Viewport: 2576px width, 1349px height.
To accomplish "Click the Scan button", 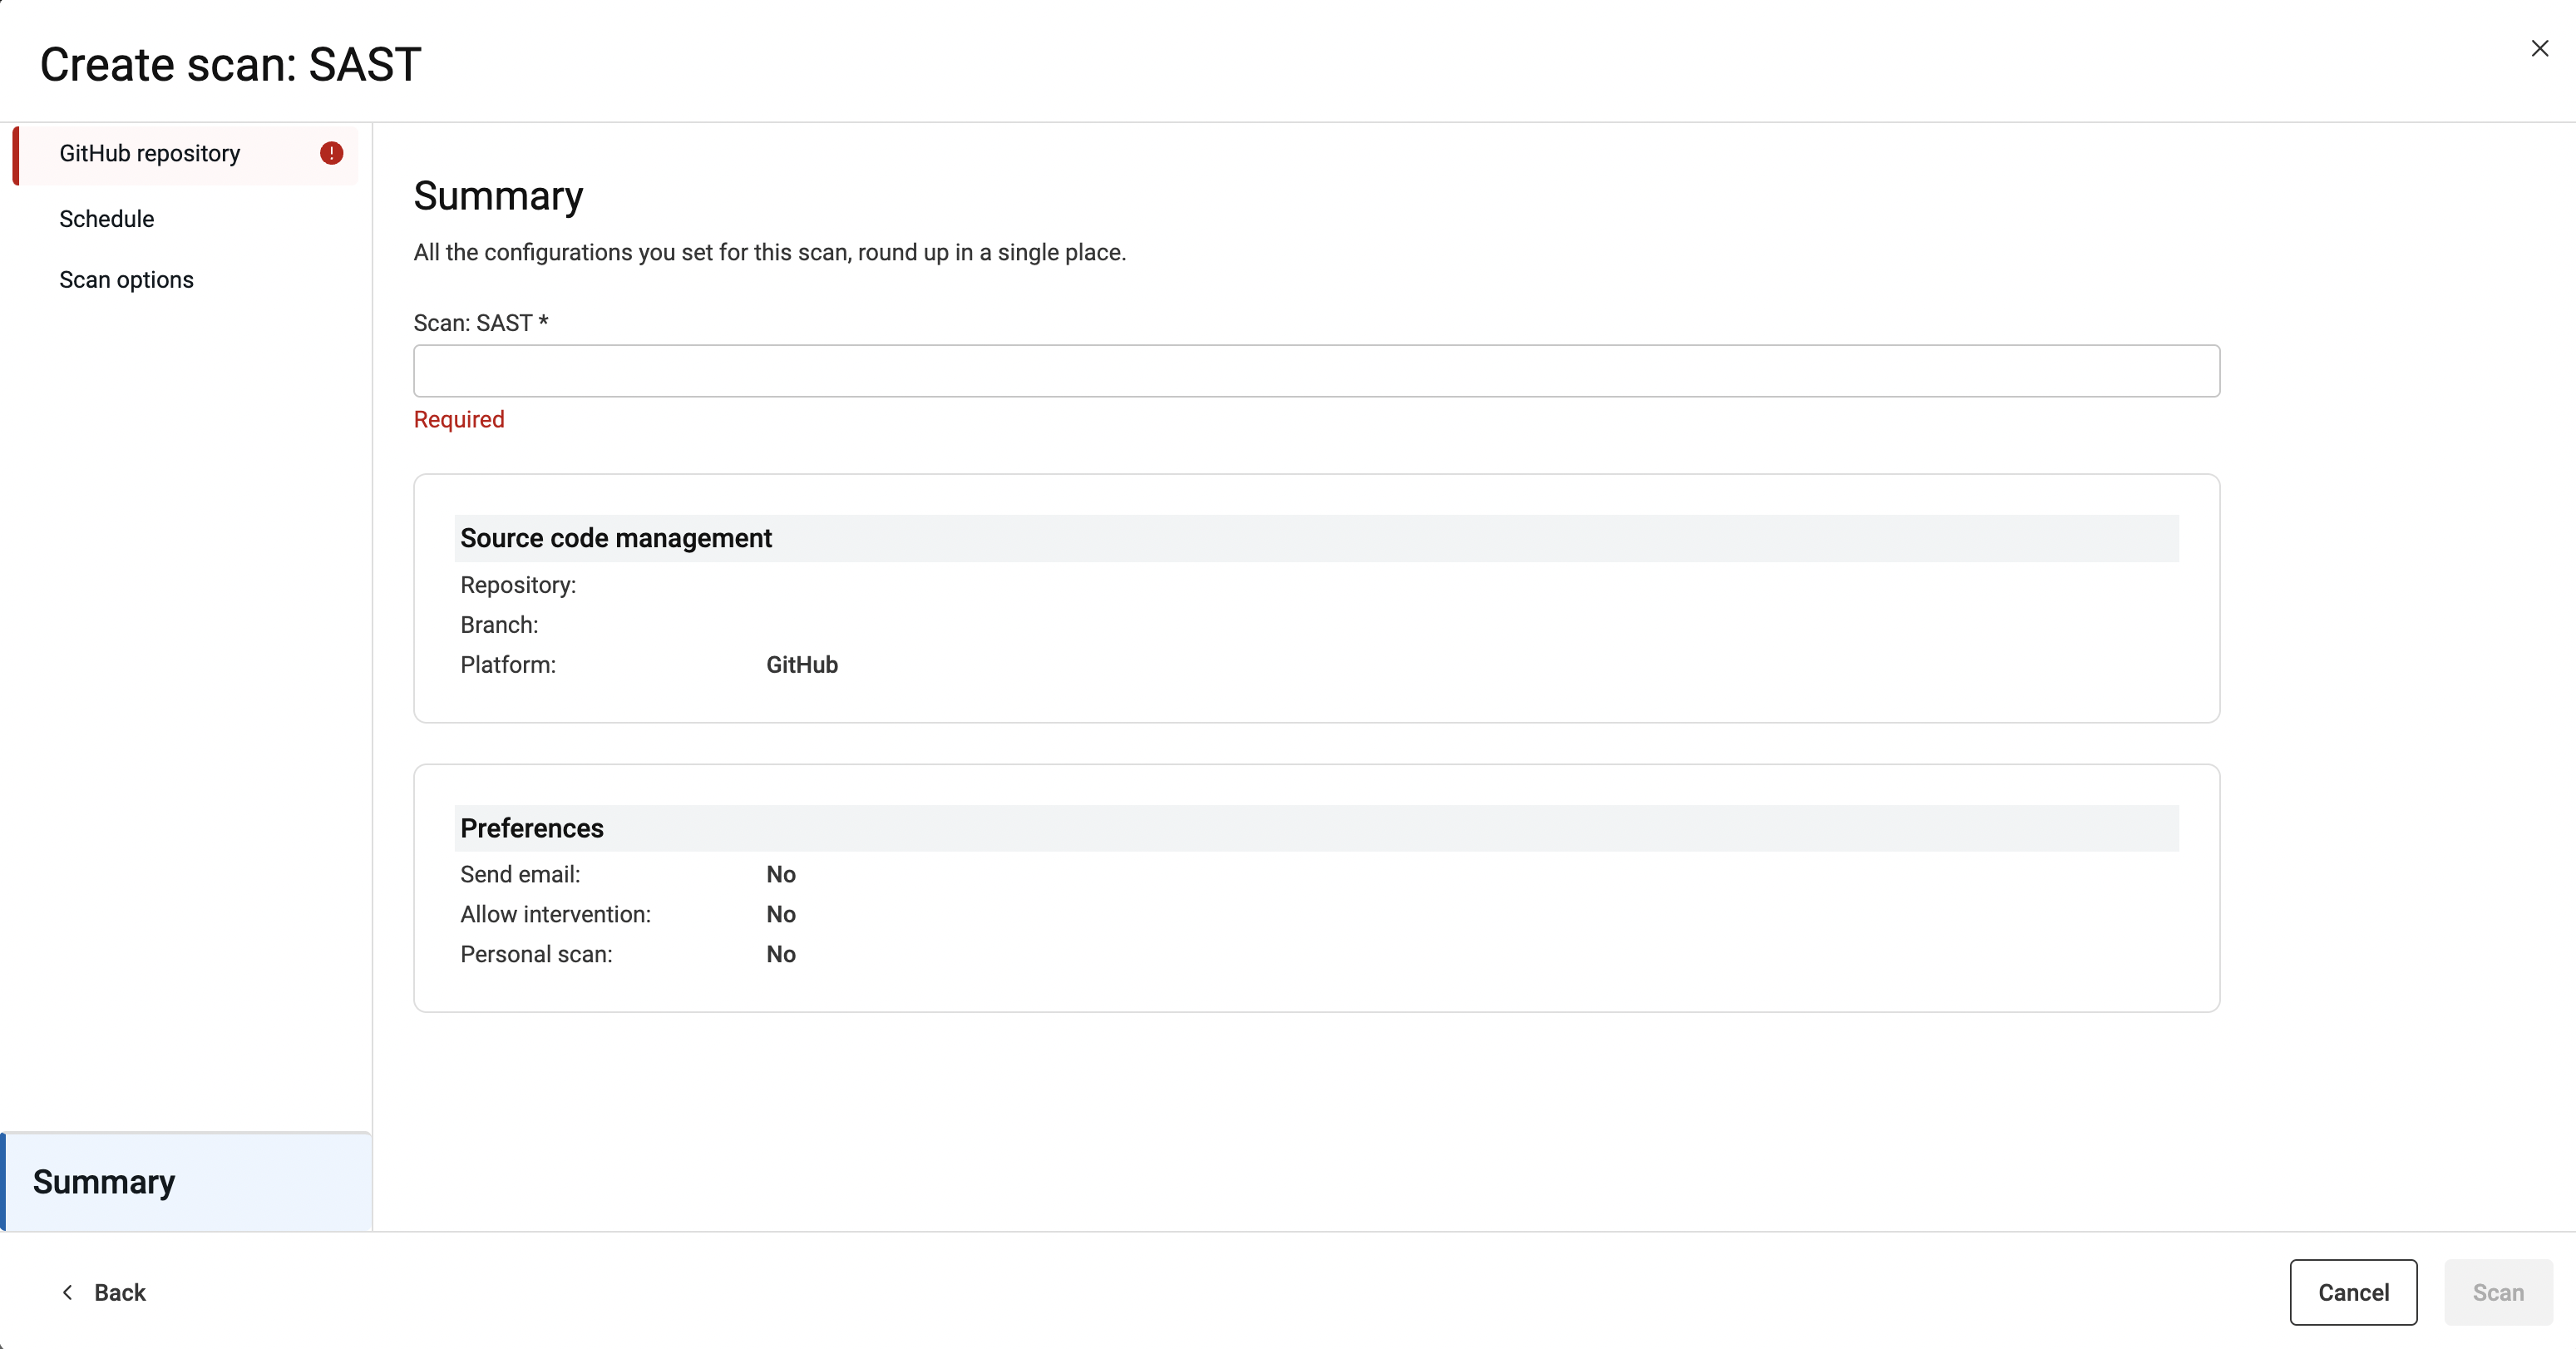I will coord(2497,1292).
